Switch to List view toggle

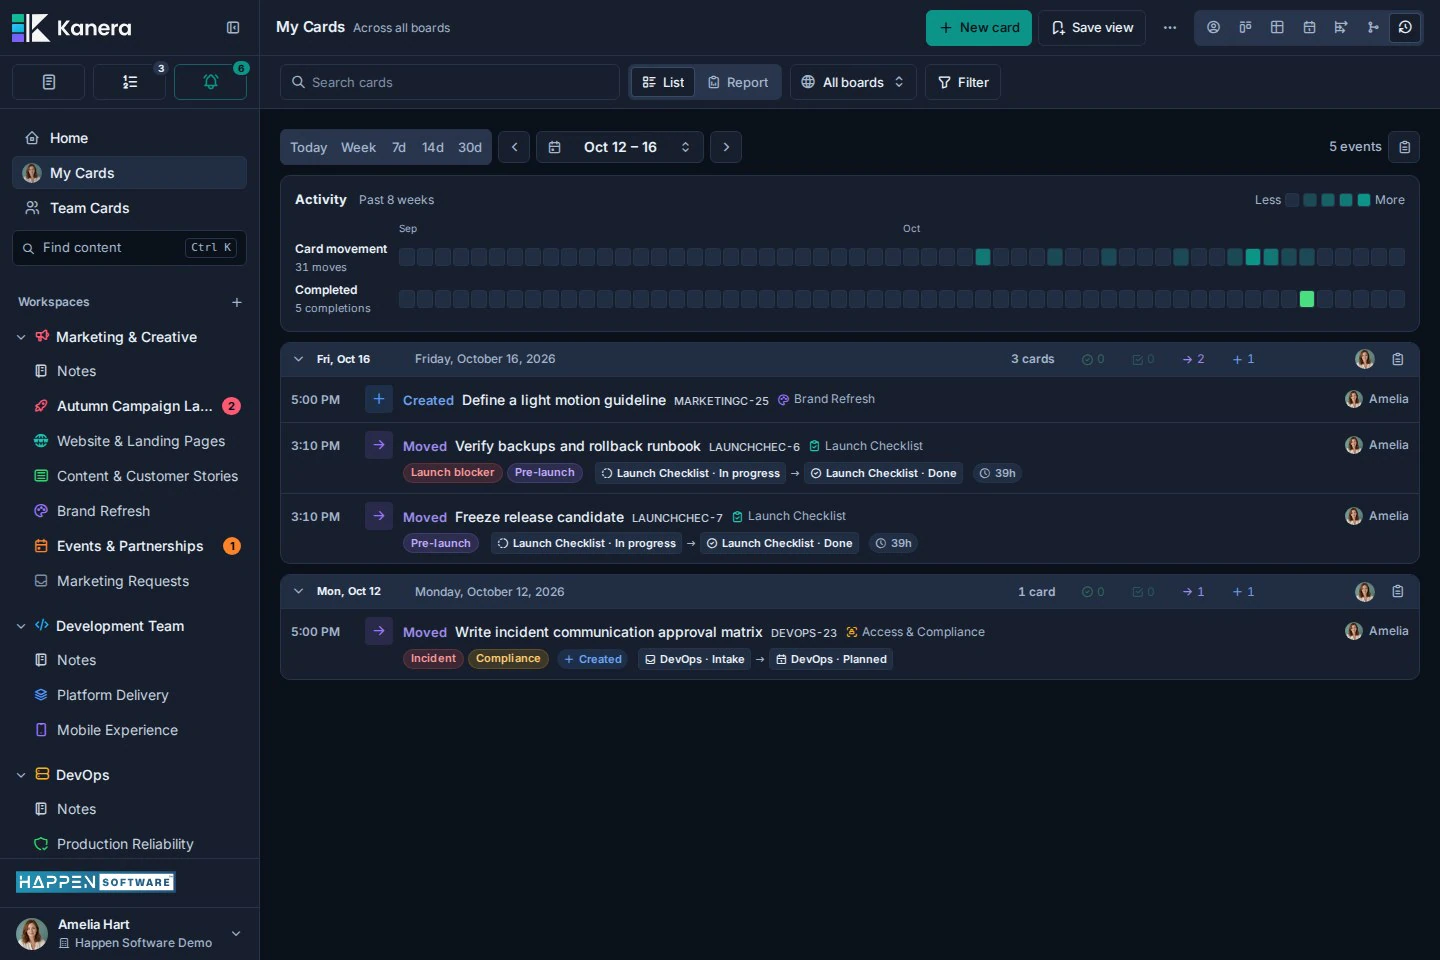[663, 82]
